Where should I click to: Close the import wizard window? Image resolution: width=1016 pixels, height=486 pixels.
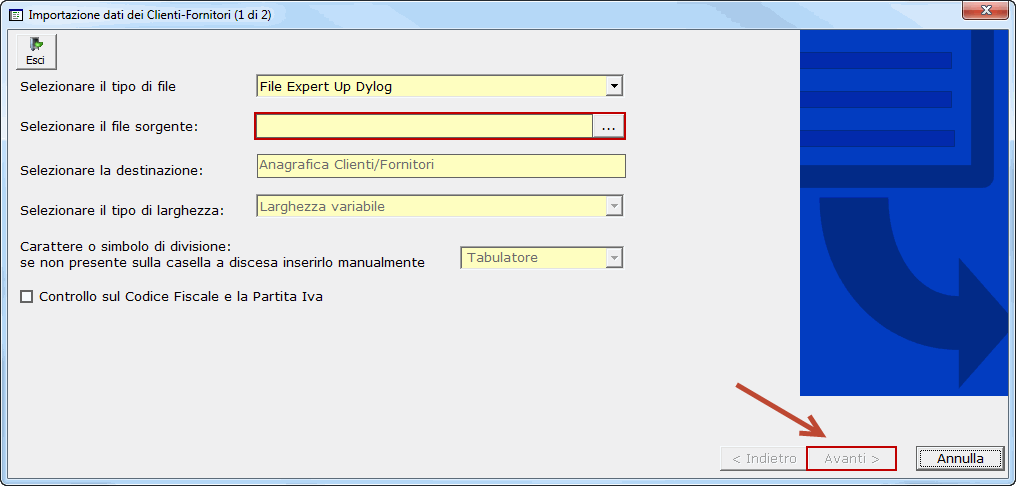tap(986, 10)
